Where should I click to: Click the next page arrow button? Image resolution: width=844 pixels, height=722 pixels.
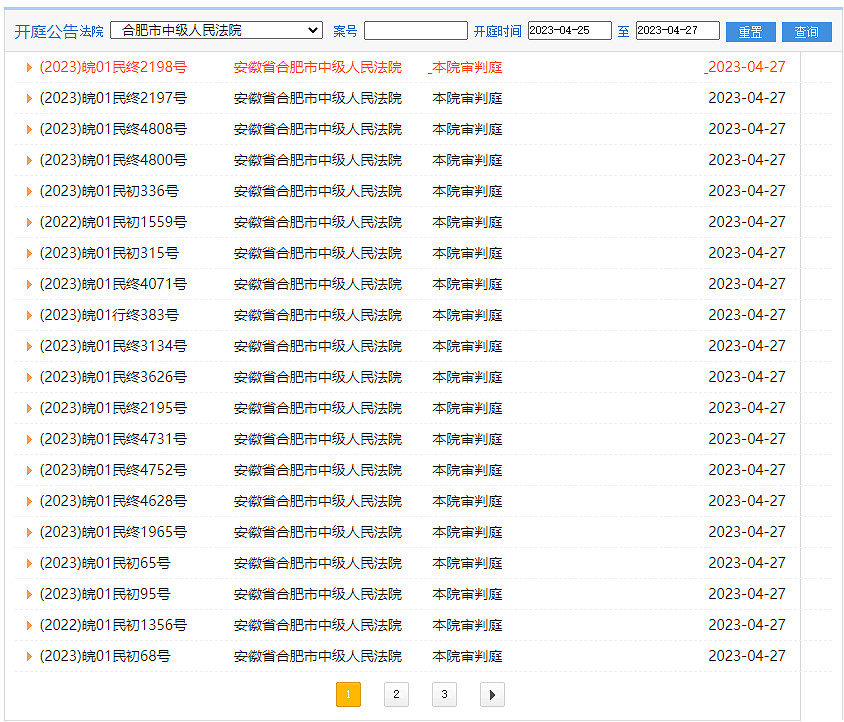(492, 694)
